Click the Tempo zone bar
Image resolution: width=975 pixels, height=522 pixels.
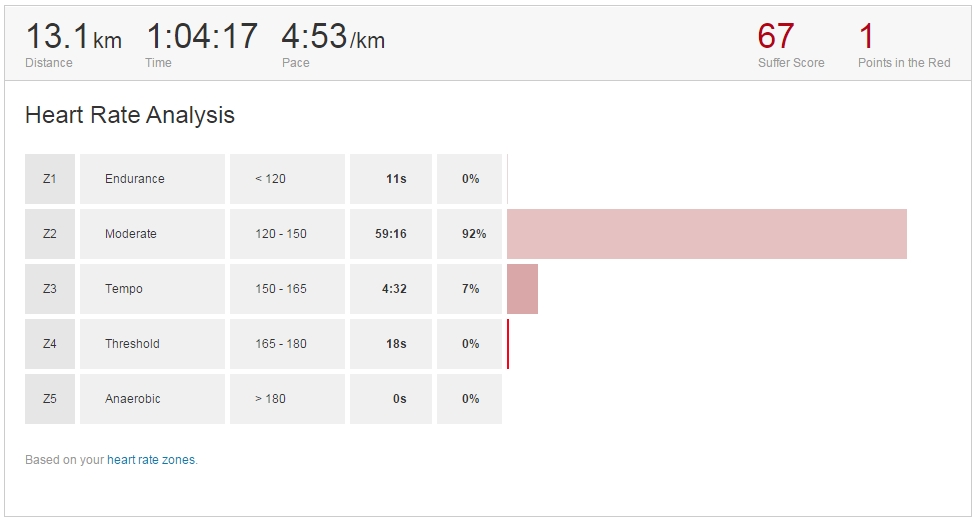522,289
